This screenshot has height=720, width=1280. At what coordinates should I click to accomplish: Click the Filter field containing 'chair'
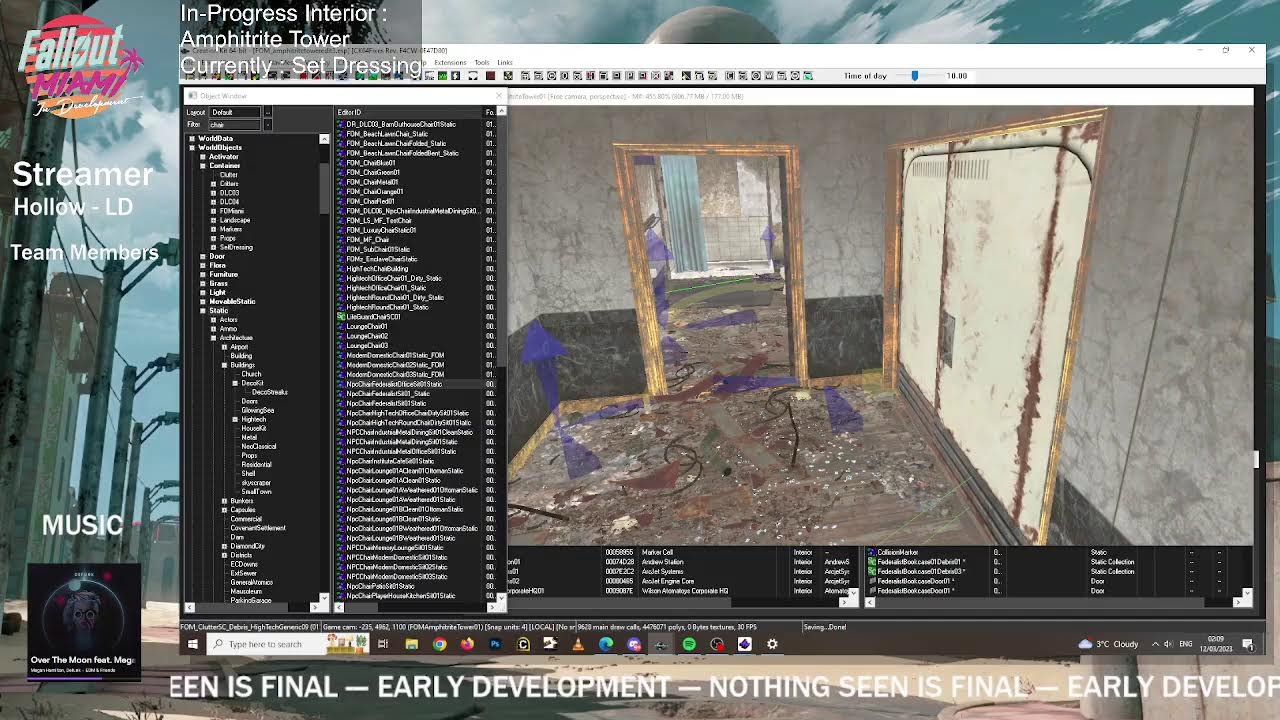click(x=234, y=125)
